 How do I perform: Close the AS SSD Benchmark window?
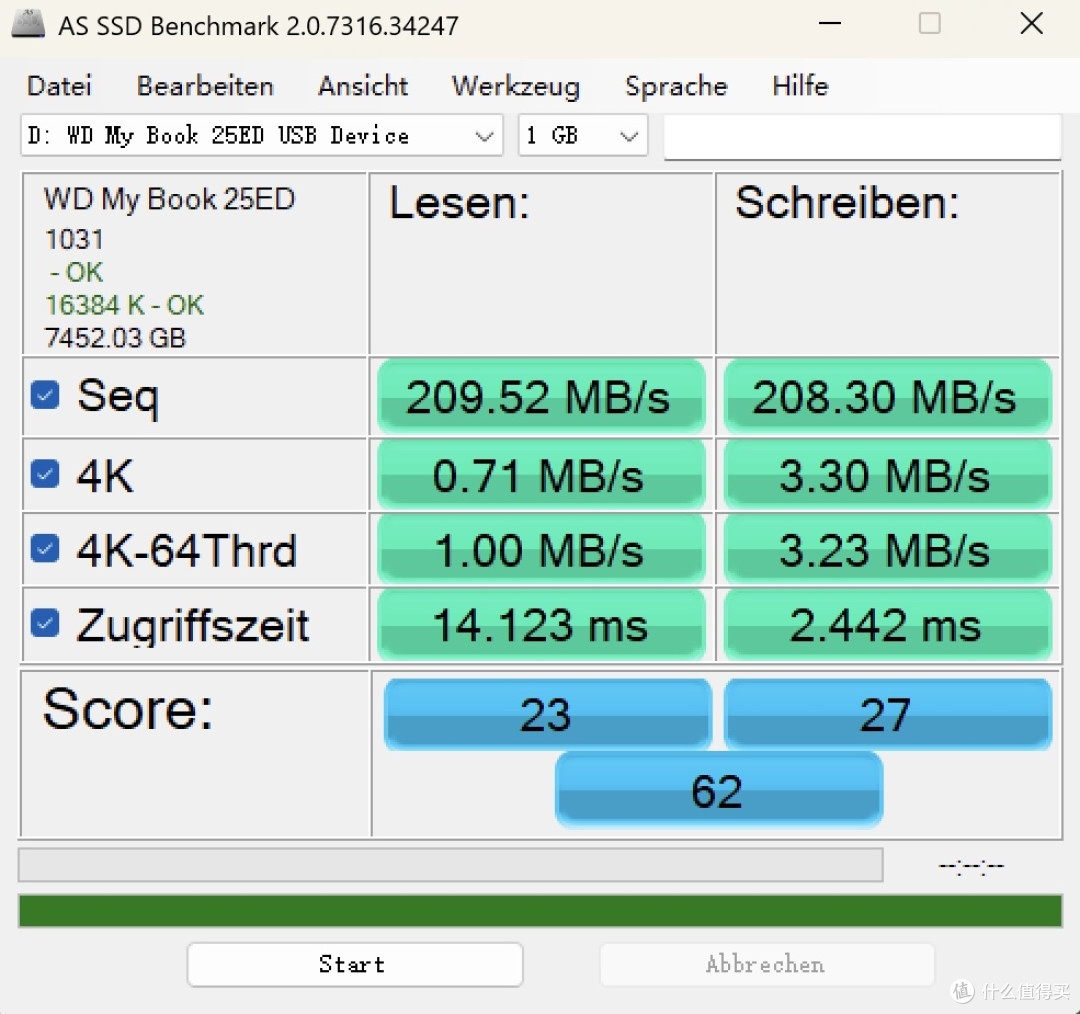point(1031,23)
